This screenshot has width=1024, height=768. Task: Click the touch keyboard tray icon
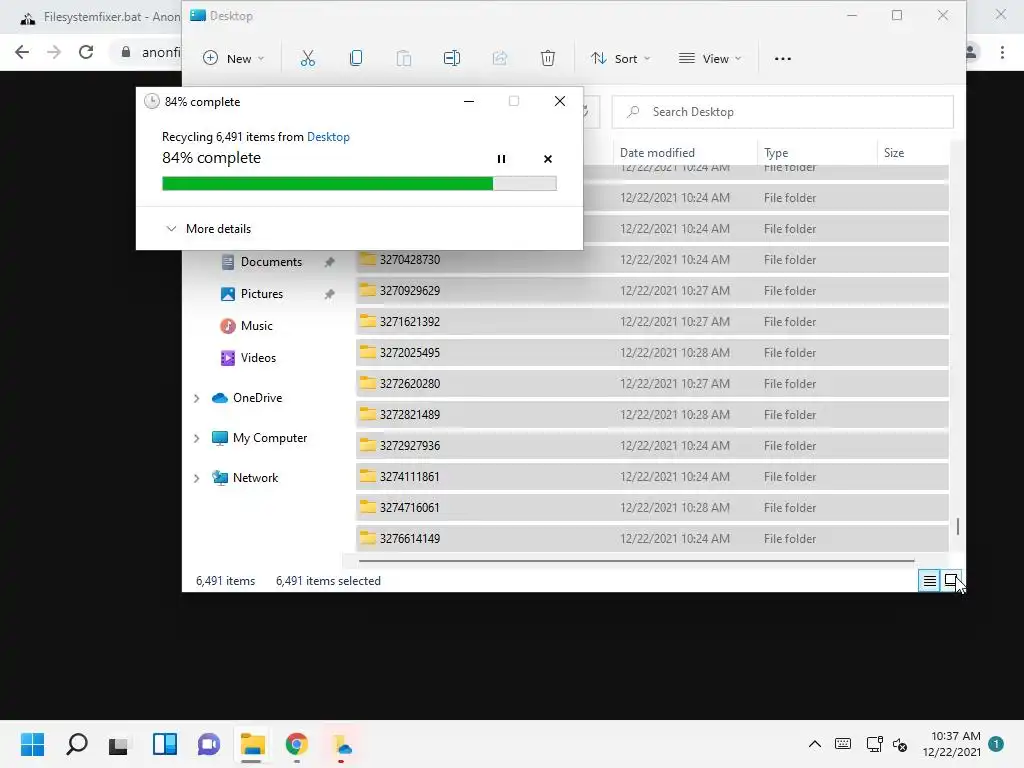pyautogui.click(x=842, y=744)
